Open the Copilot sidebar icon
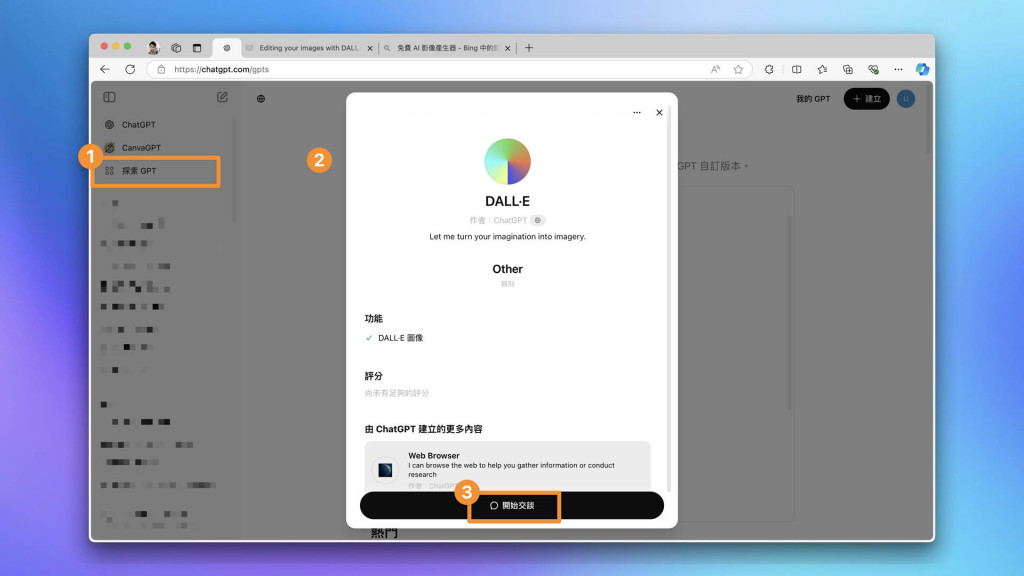Viewport: 1024px width, 576px height. [922, 69]
